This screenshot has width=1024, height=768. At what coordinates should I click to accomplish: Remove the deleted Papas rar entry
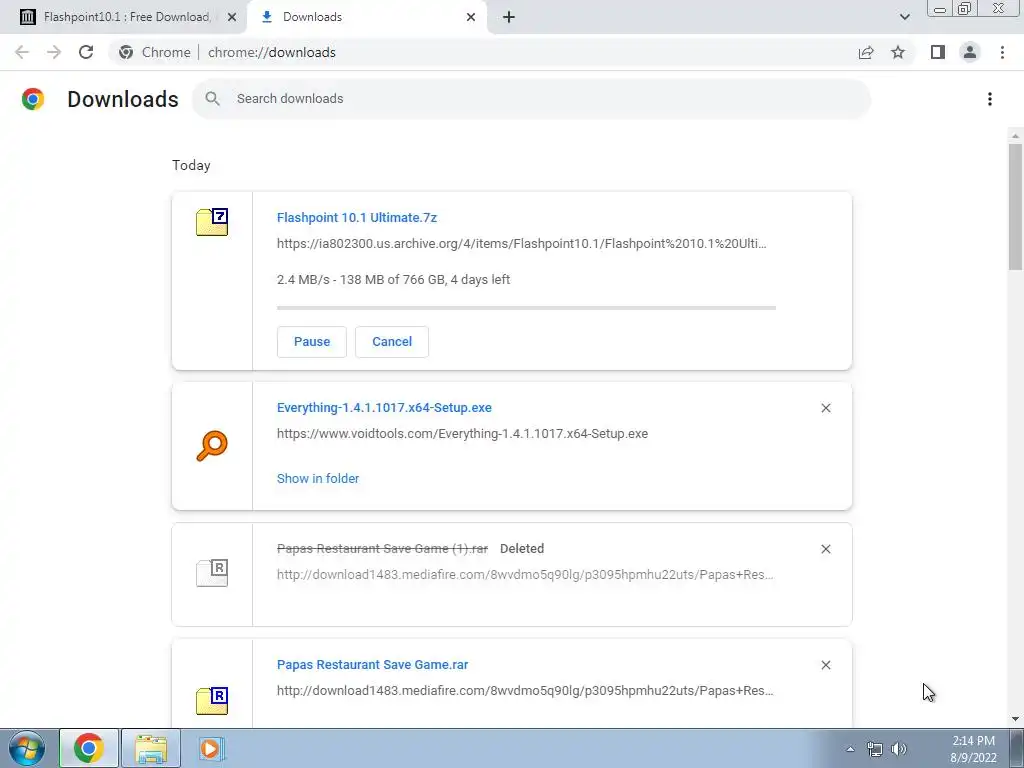[825, 549]
